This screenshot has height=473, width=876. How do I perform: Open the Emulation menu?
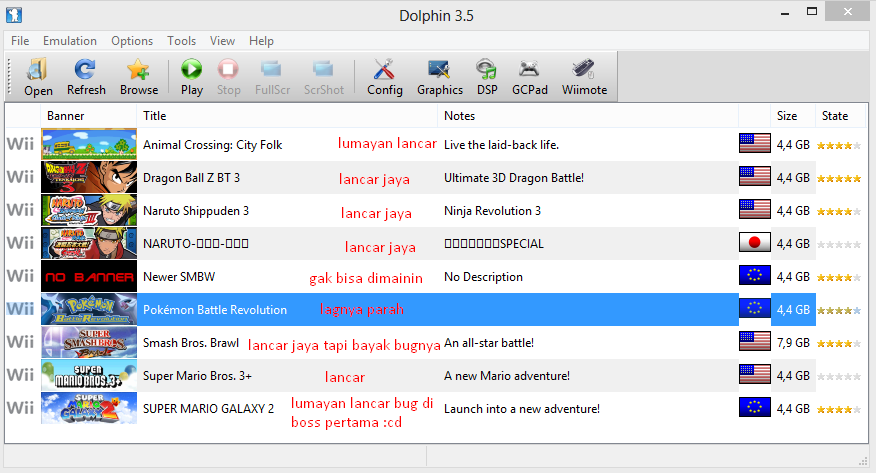point(70,41)
